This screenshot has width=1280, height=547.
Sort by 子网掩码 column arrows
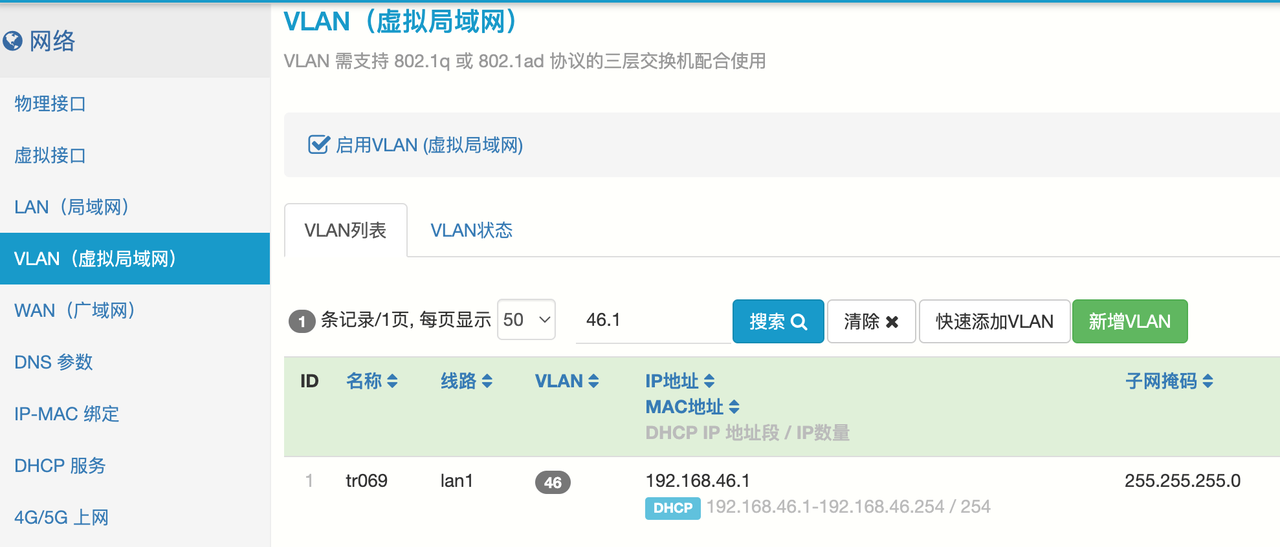coord(1208,381)
